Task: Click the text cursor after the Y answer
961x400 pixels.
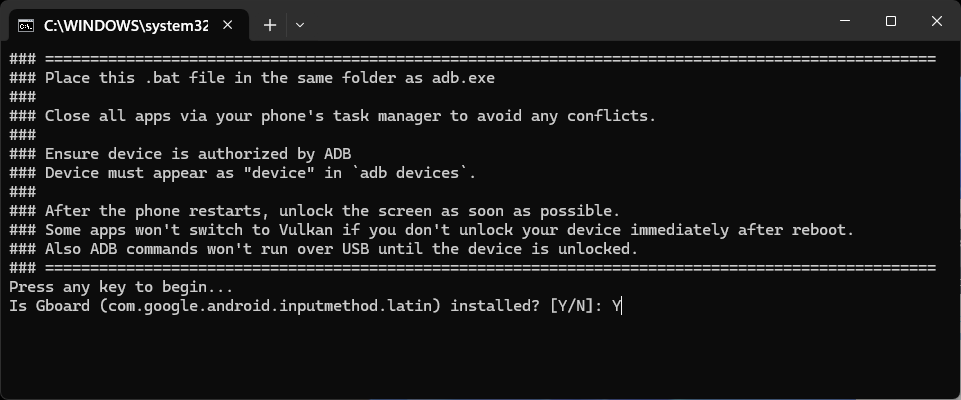Action: coord(621,306)
